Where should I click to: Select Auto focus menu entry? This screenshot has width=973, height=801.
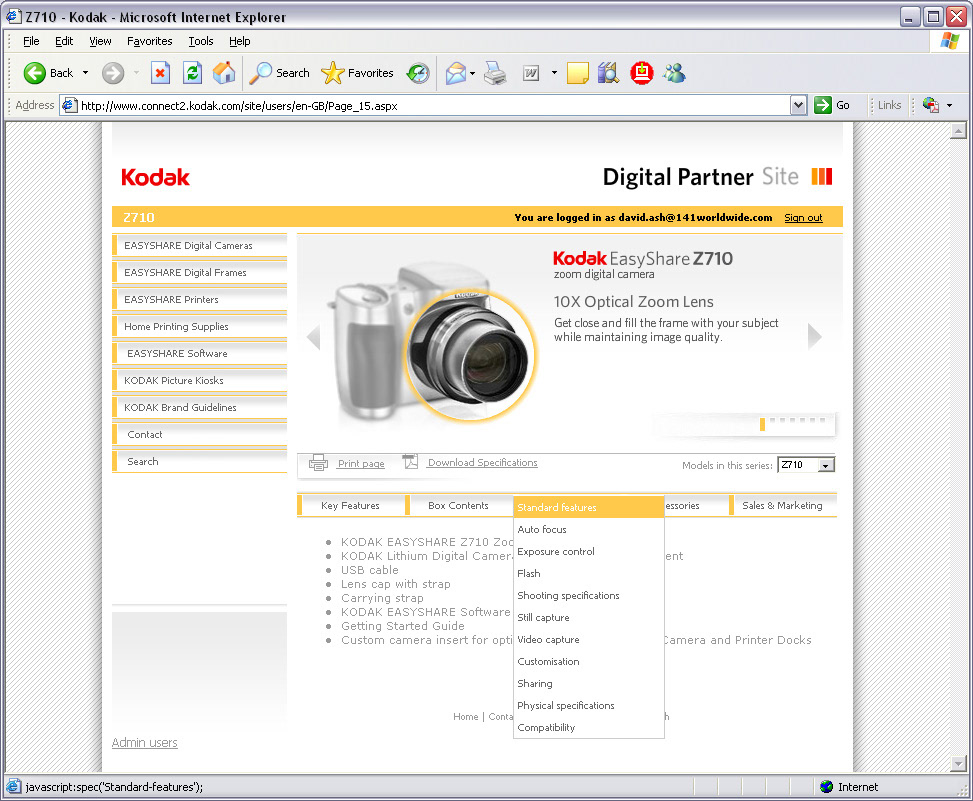tap(588, 529)
